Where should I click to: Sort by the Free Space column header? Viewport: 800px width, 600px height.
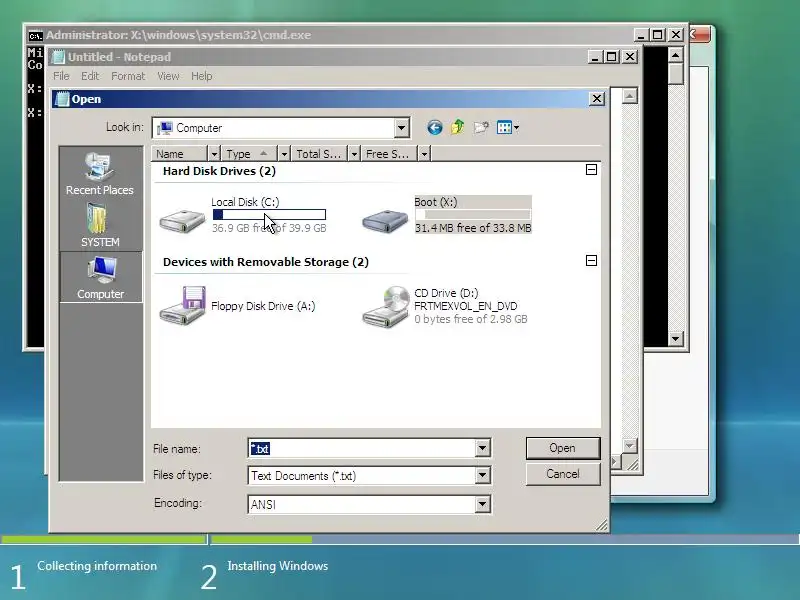tap(389, 154)
